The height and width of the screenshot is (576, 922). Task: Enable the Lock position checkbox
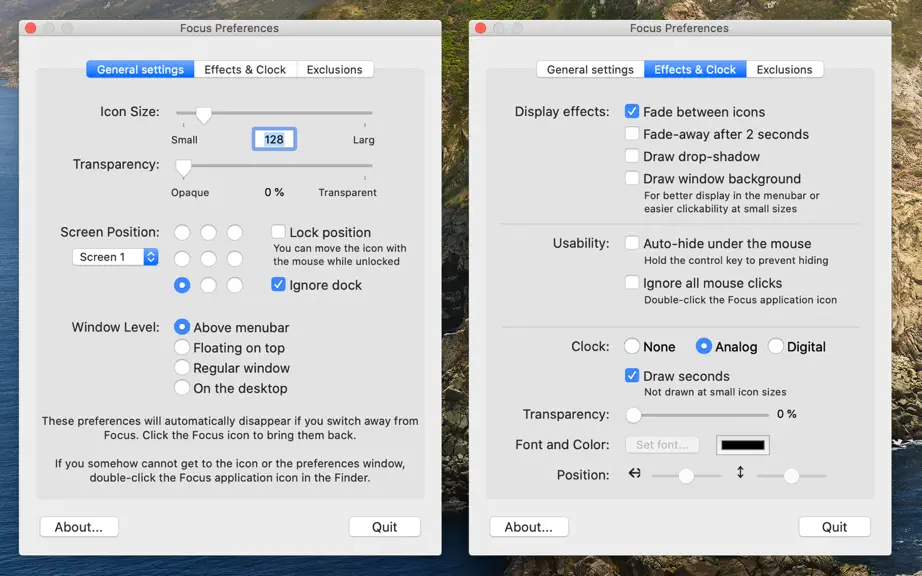[278, 232]
